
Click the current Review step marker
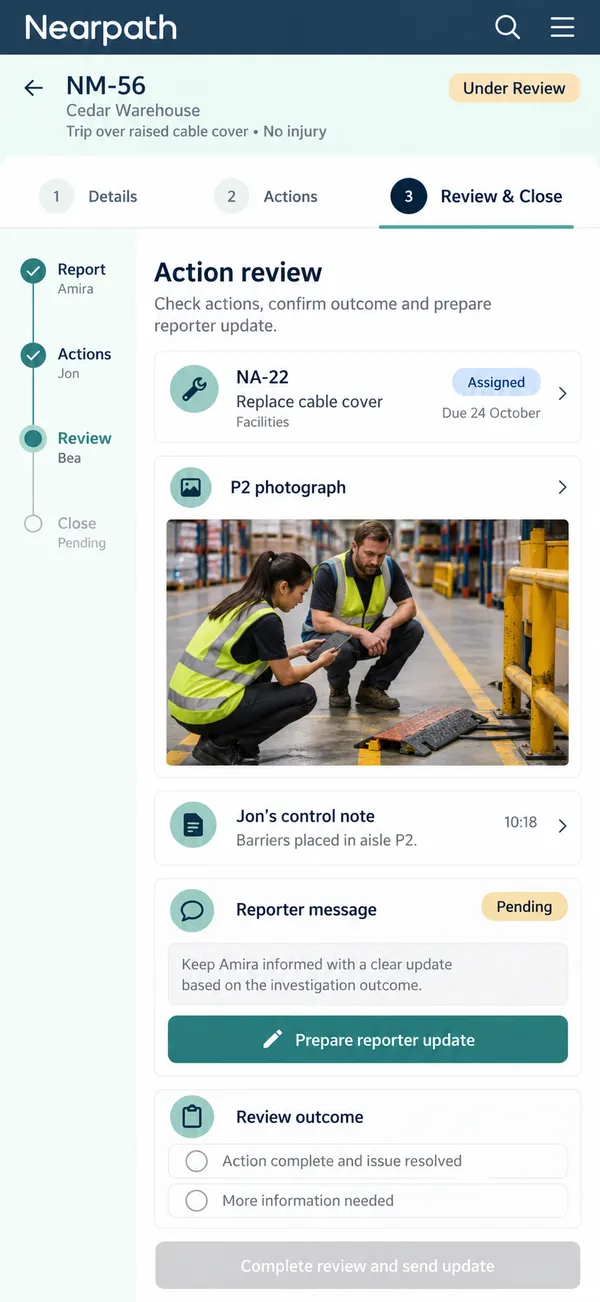[33, 438]
